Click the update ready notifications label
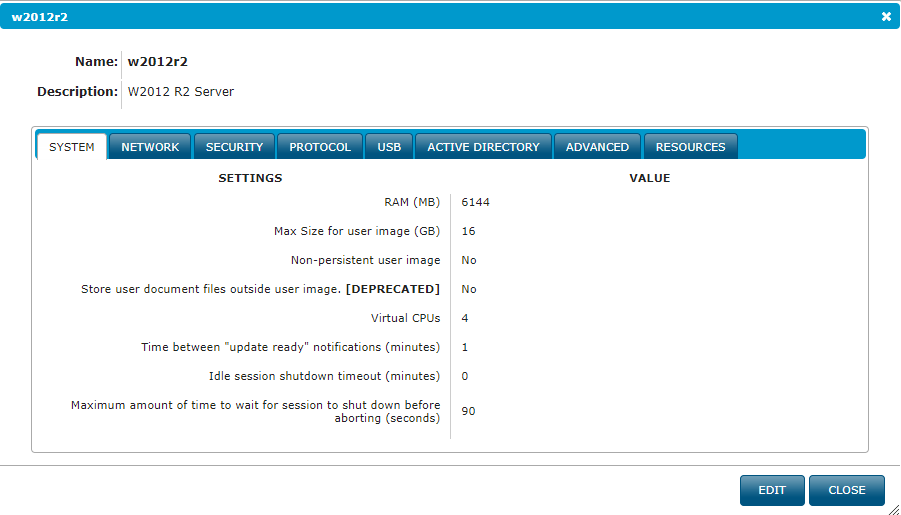This screenshot has width=901, height=515. click(x=291, y=347)
